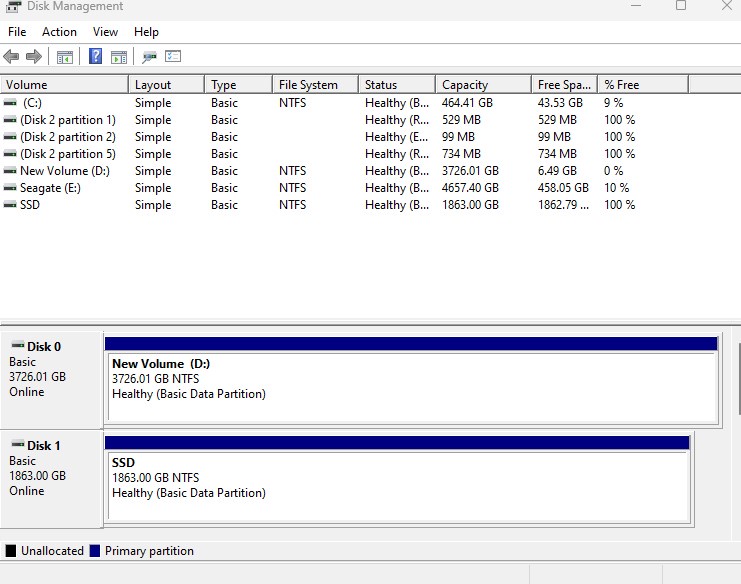Toggle the Show/Hide Console Tree icon

tap(65, 57)
